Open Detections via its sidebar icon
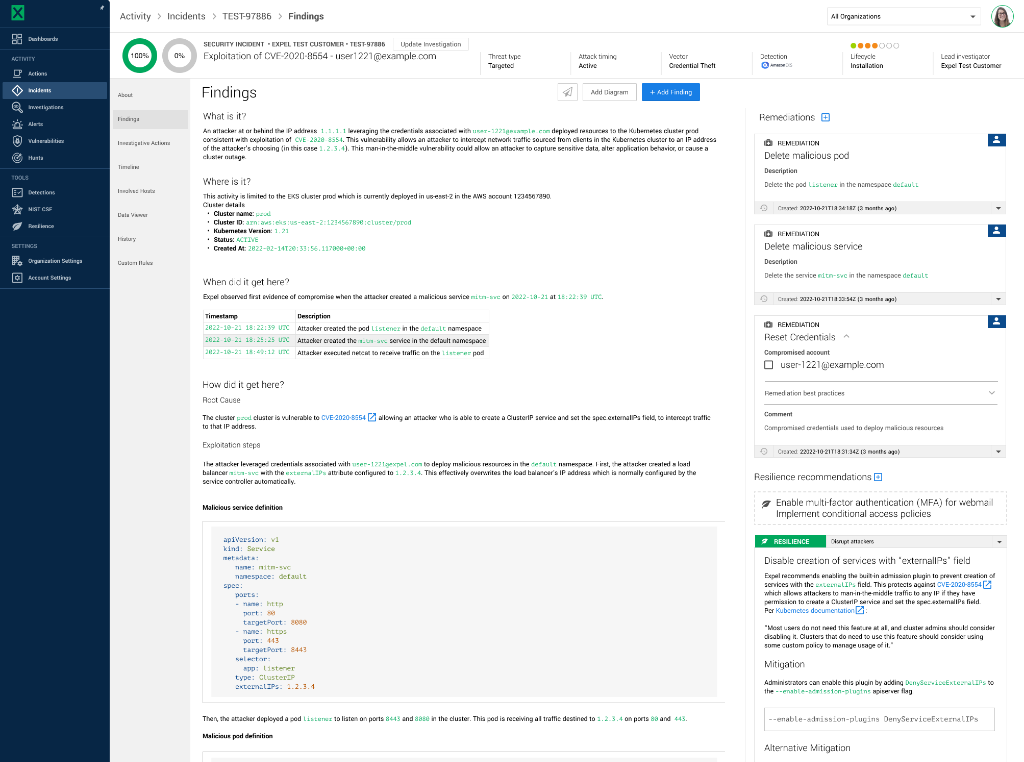This screenshot has width=1024, height=762. point(17,193)
